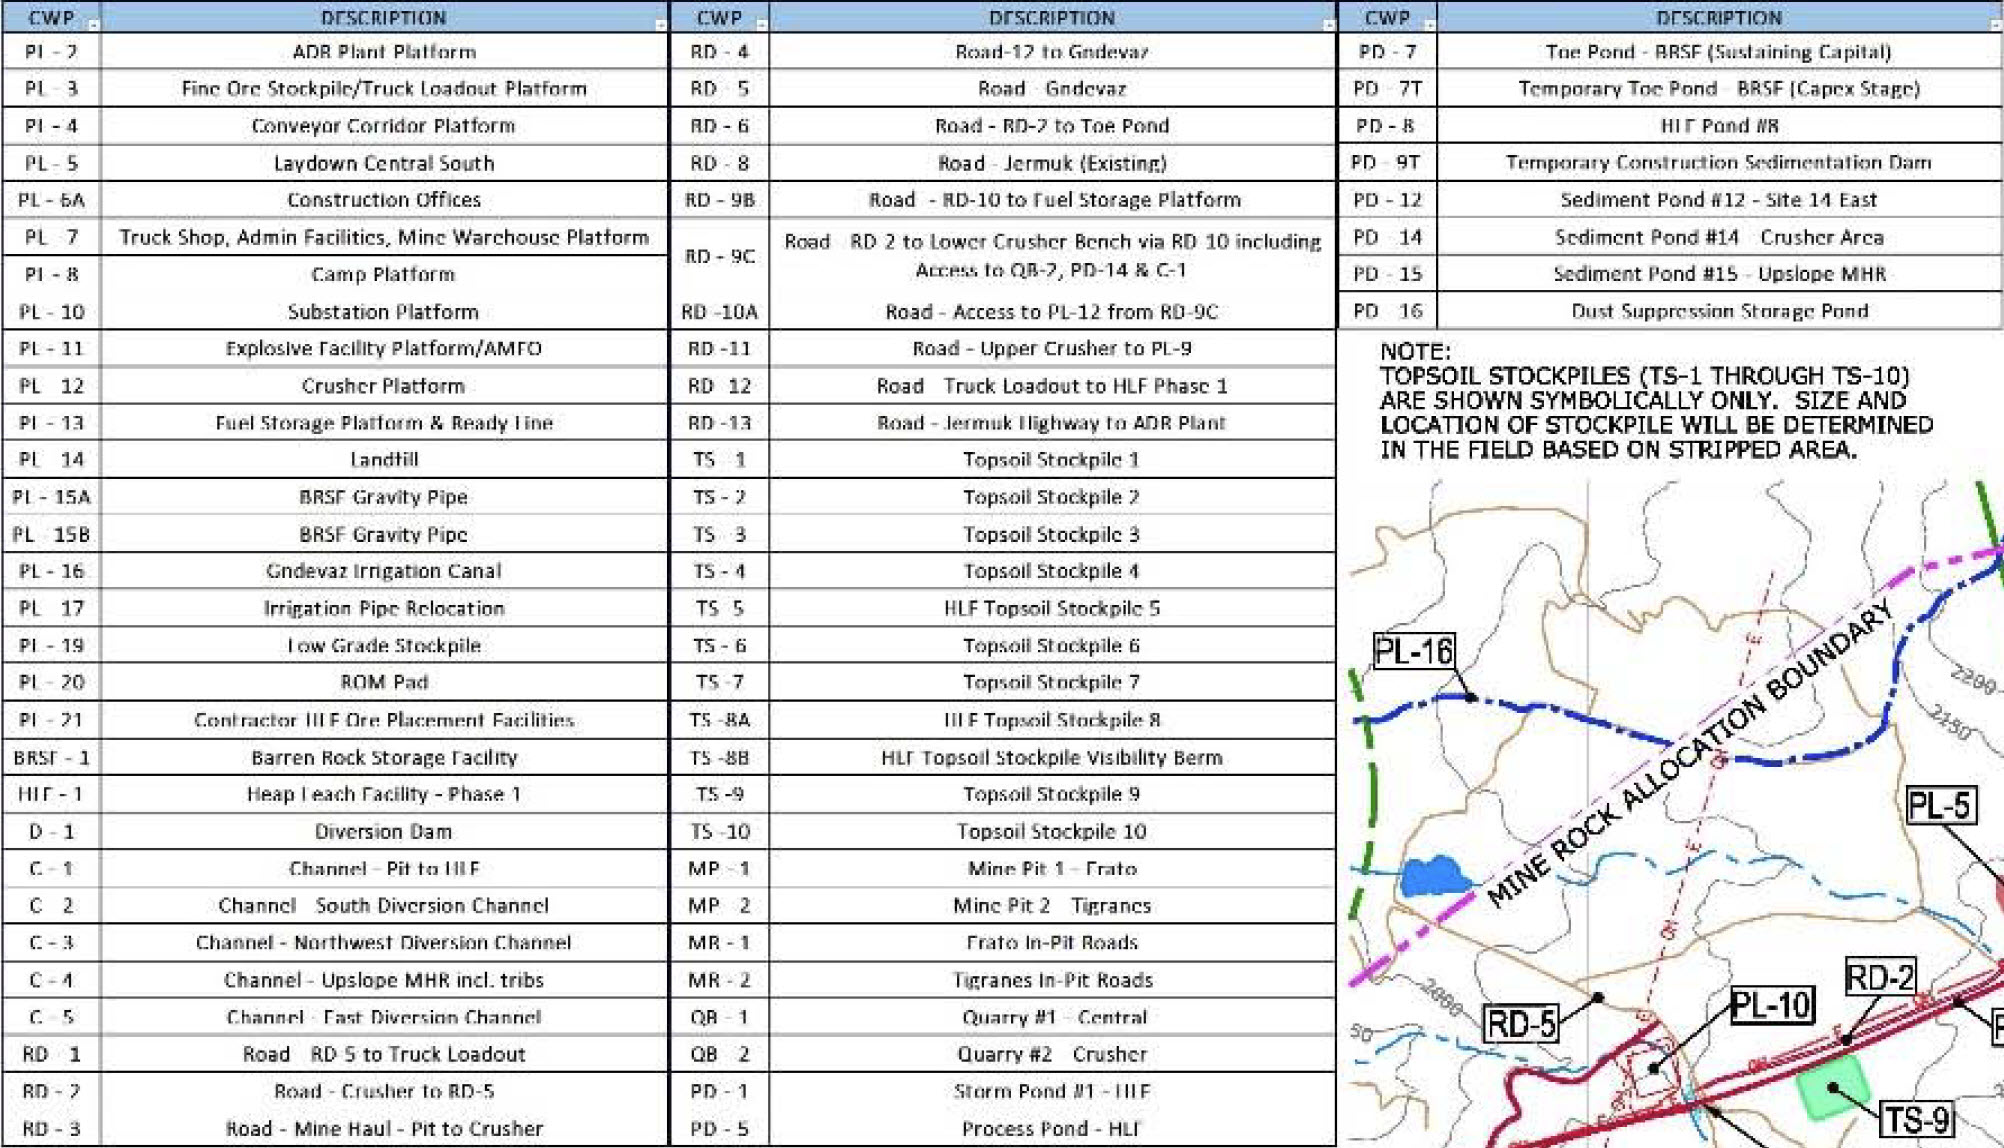Select the Dust Suppression Storage Pond cell
Image resolution: width=2004 pixels, height=1148 pixels.
tap(1719, 311)
